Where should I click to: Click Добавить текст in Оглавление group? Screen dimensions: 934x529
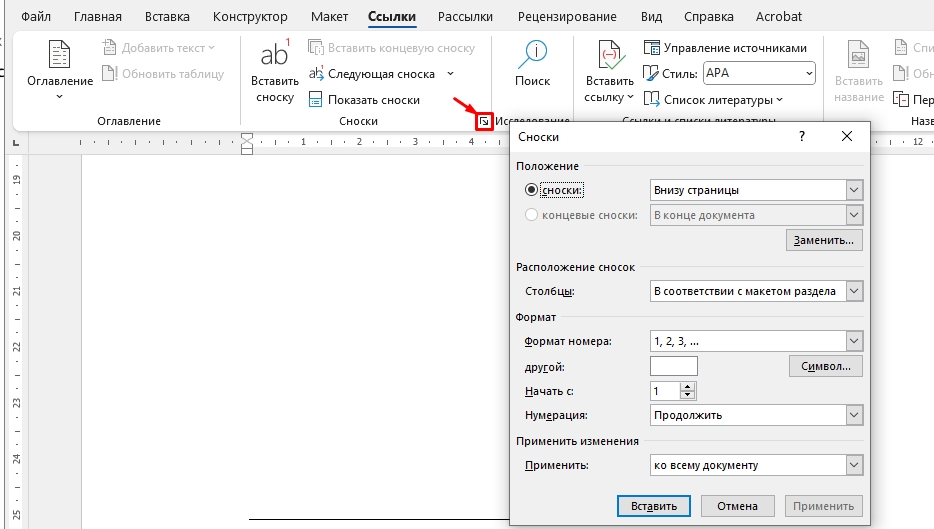(158, 48)
